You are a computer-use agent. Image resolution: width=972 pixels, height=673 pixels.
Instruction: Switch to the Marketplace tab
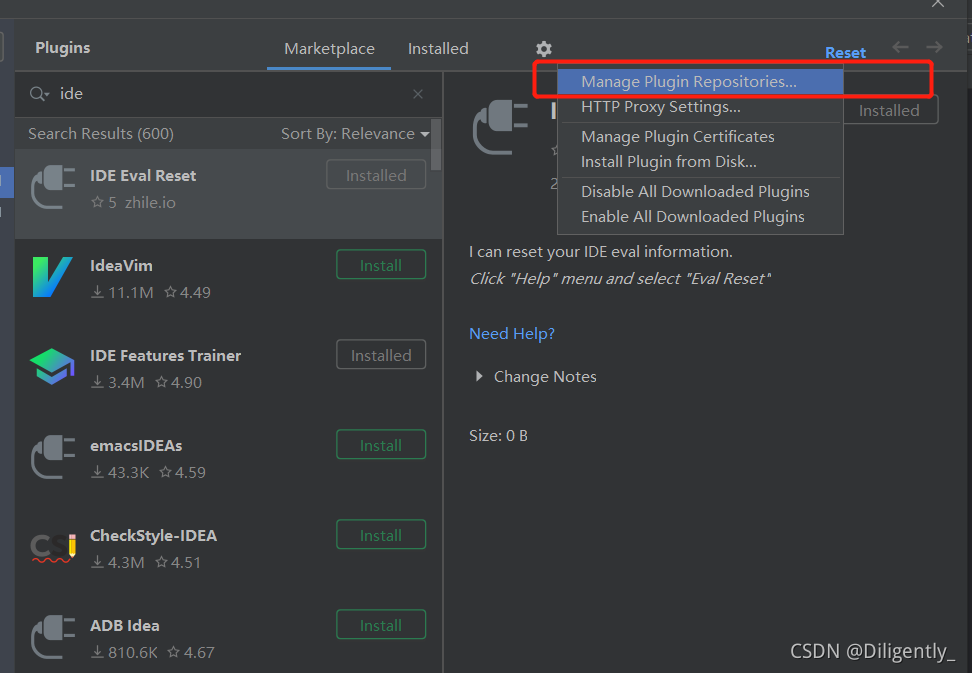(x=329, y=49)
